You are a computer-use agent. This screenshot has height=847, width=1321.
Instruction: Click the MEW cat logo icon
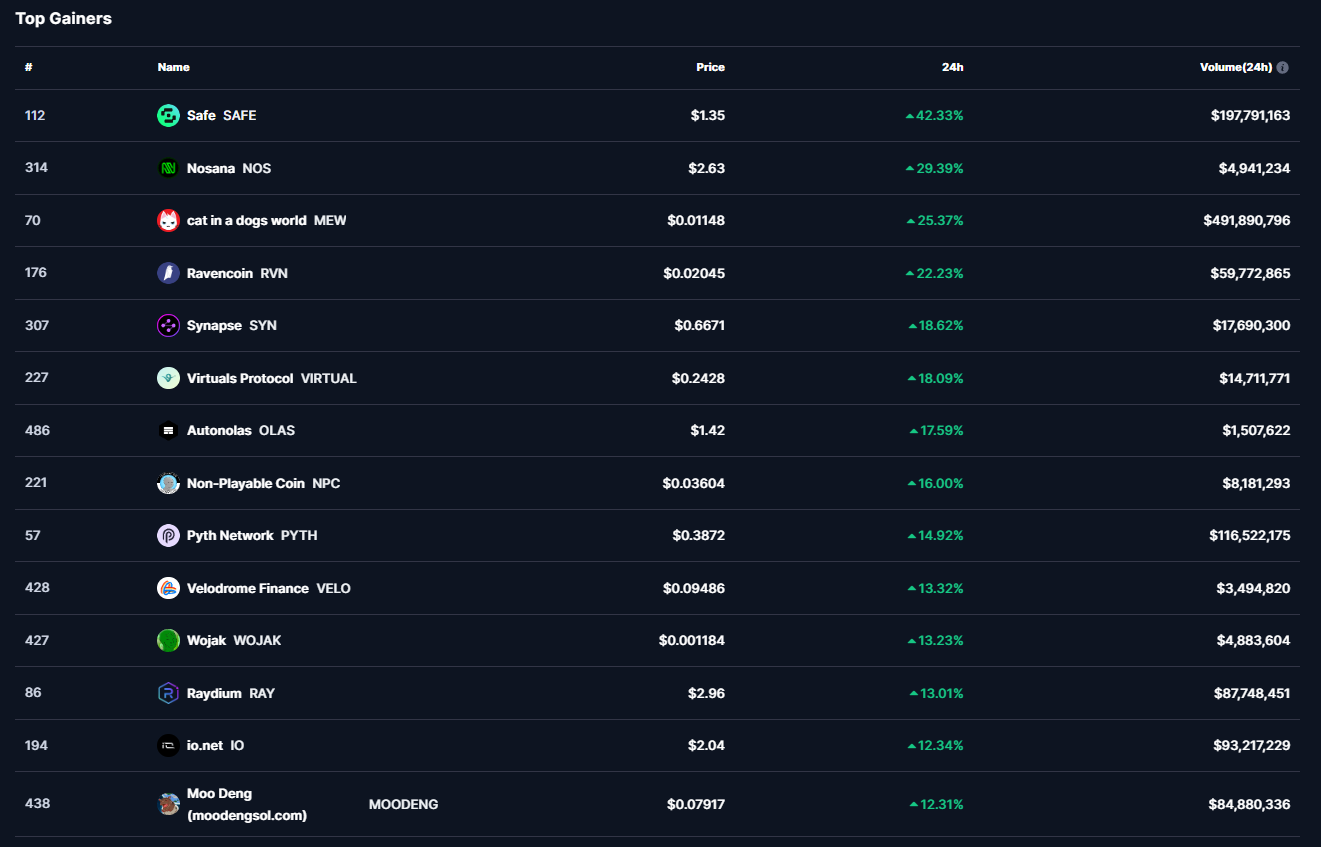168,221
